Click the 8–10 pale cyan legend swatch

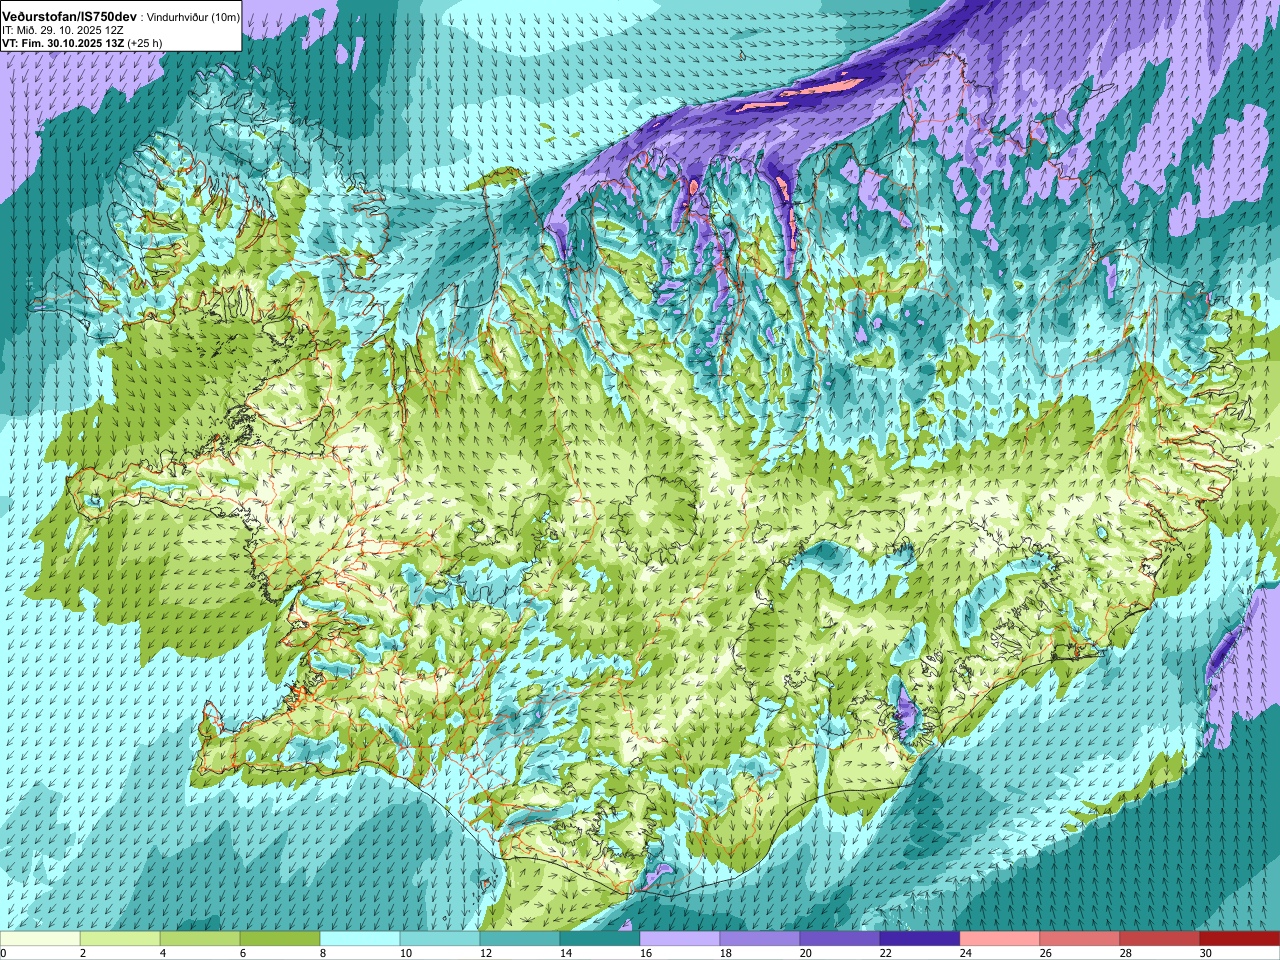[360, 939]
